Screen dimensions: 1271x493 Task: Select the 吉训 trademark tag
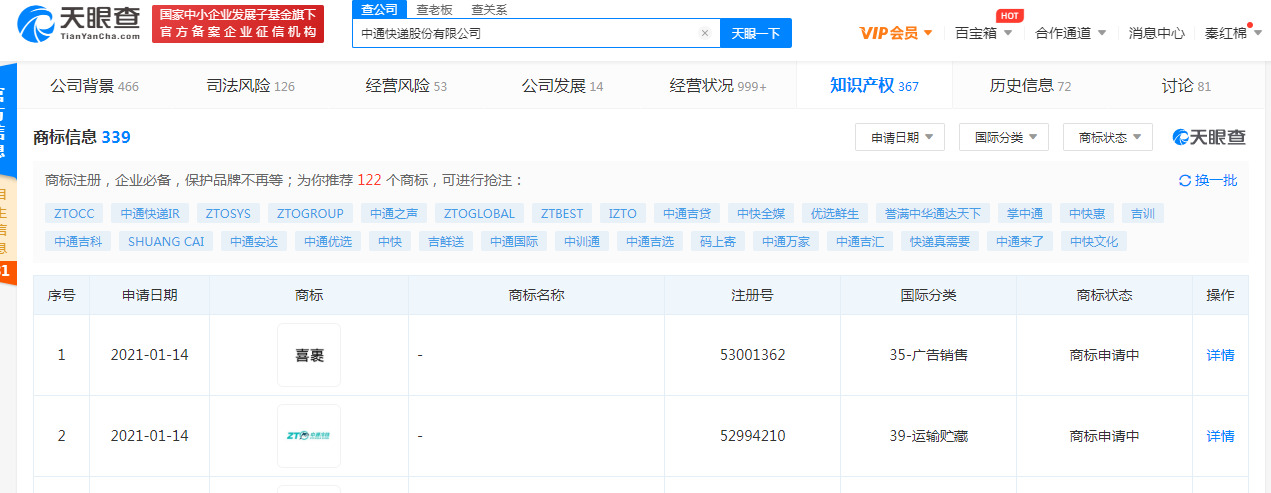click(x=1143, y=213)
